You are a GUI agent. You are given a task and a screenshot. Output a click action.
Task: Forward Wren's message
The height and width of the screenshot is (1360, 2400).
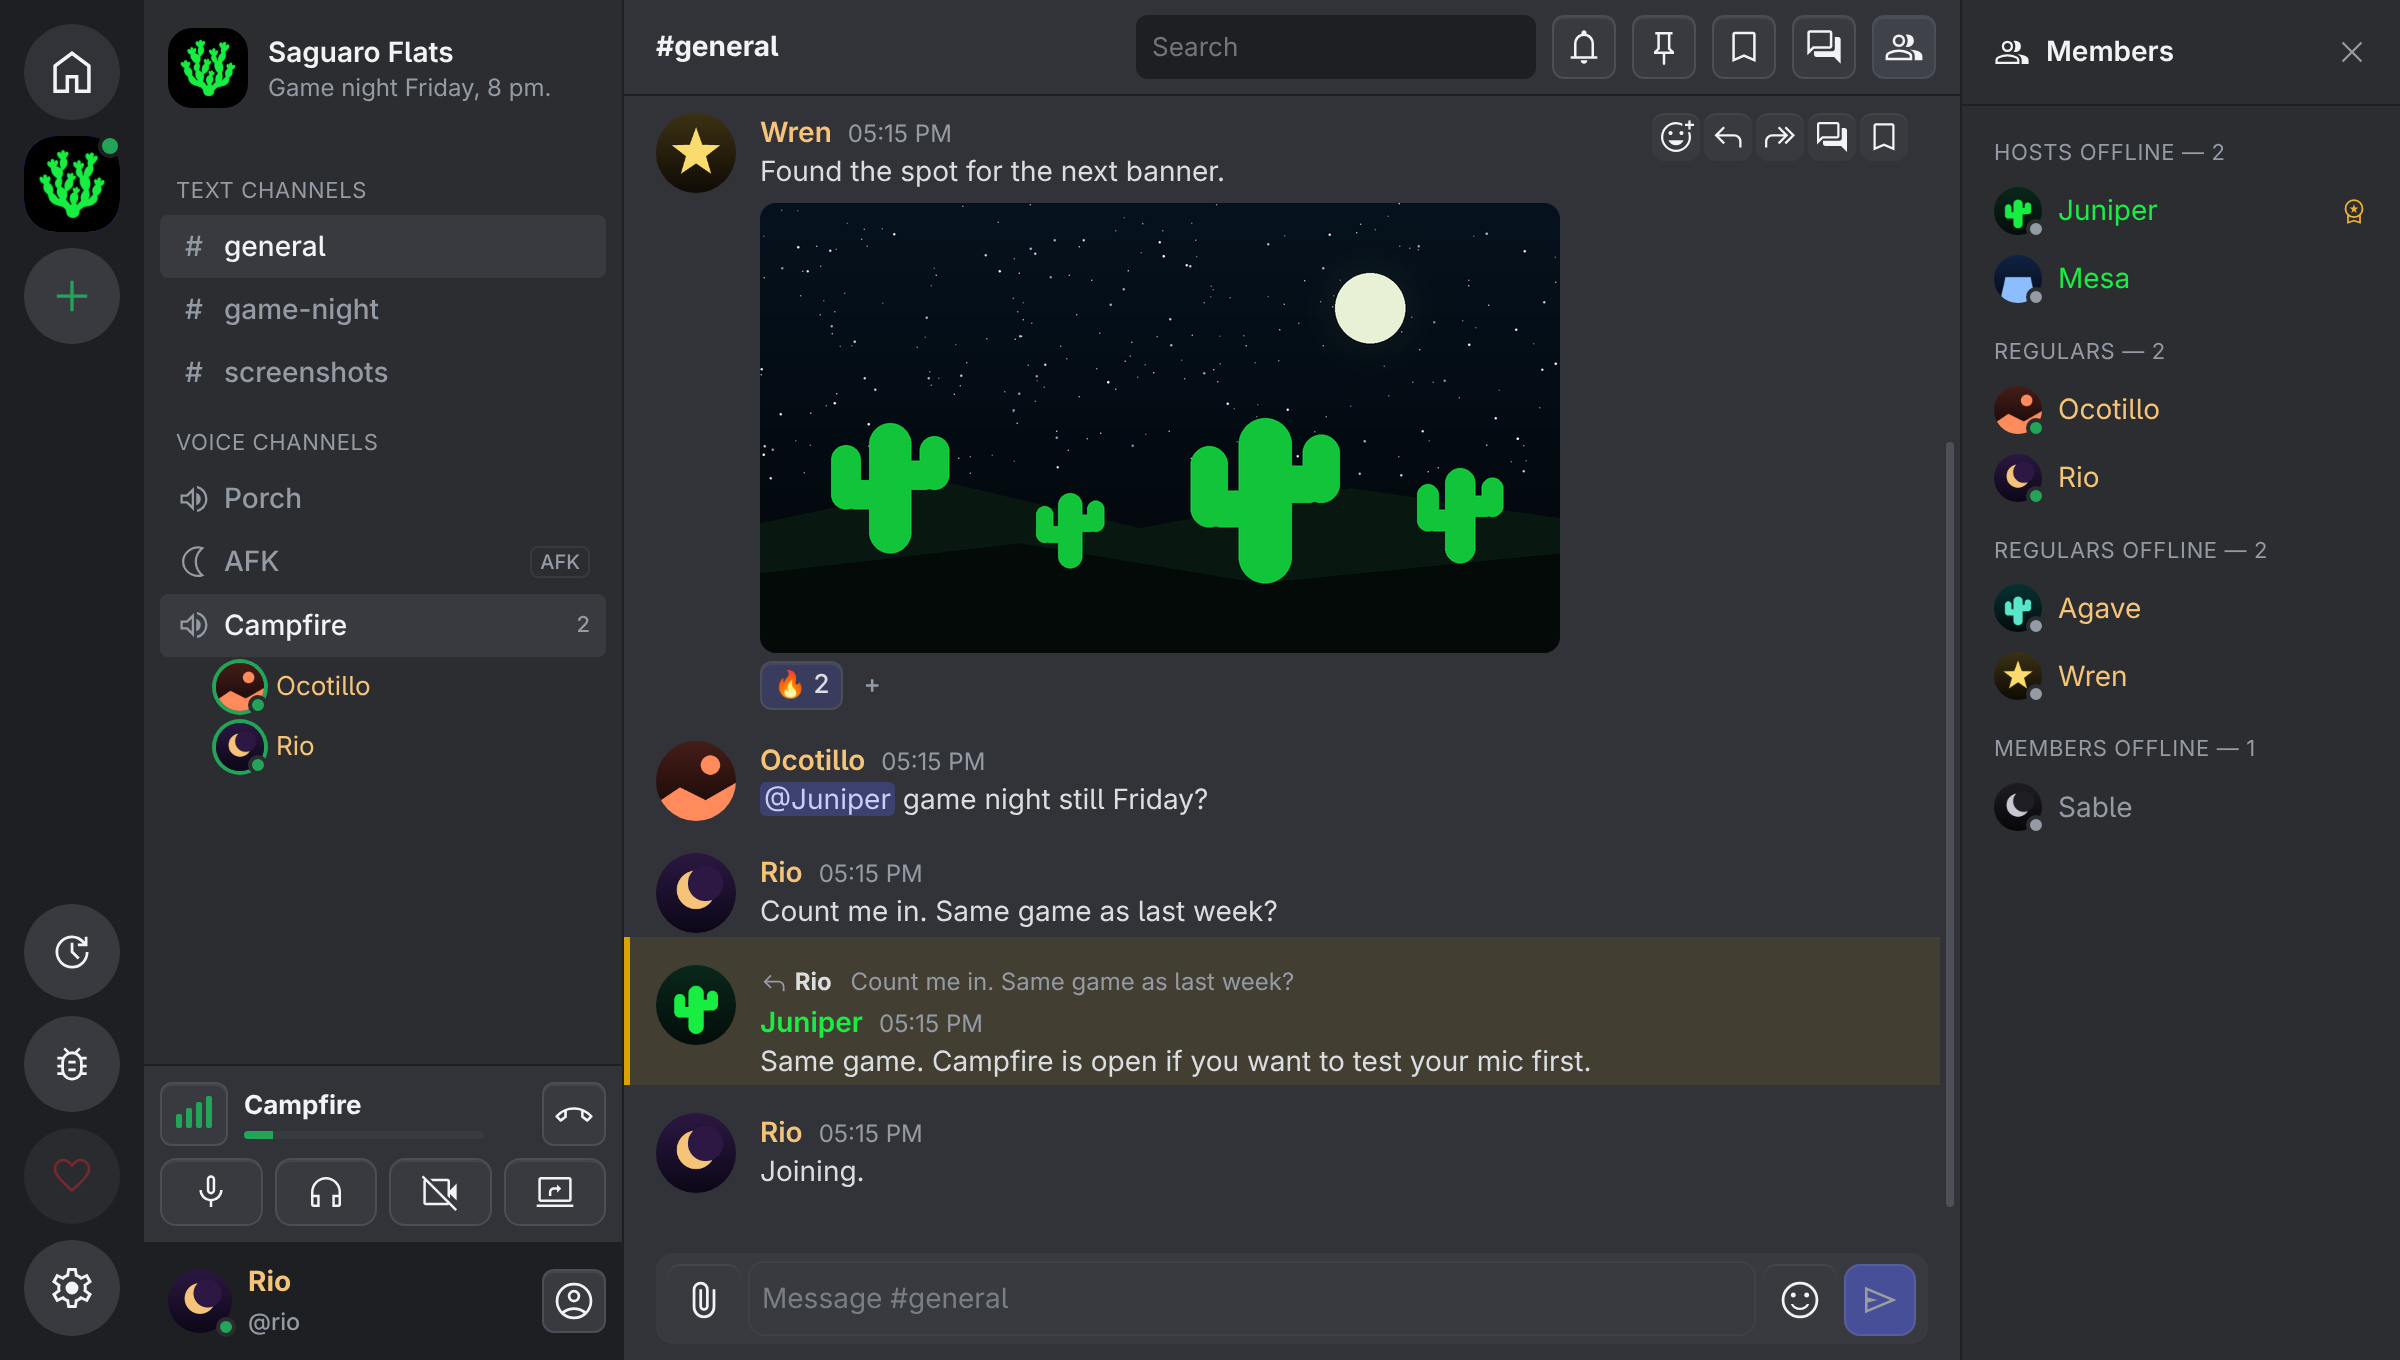1780,136
